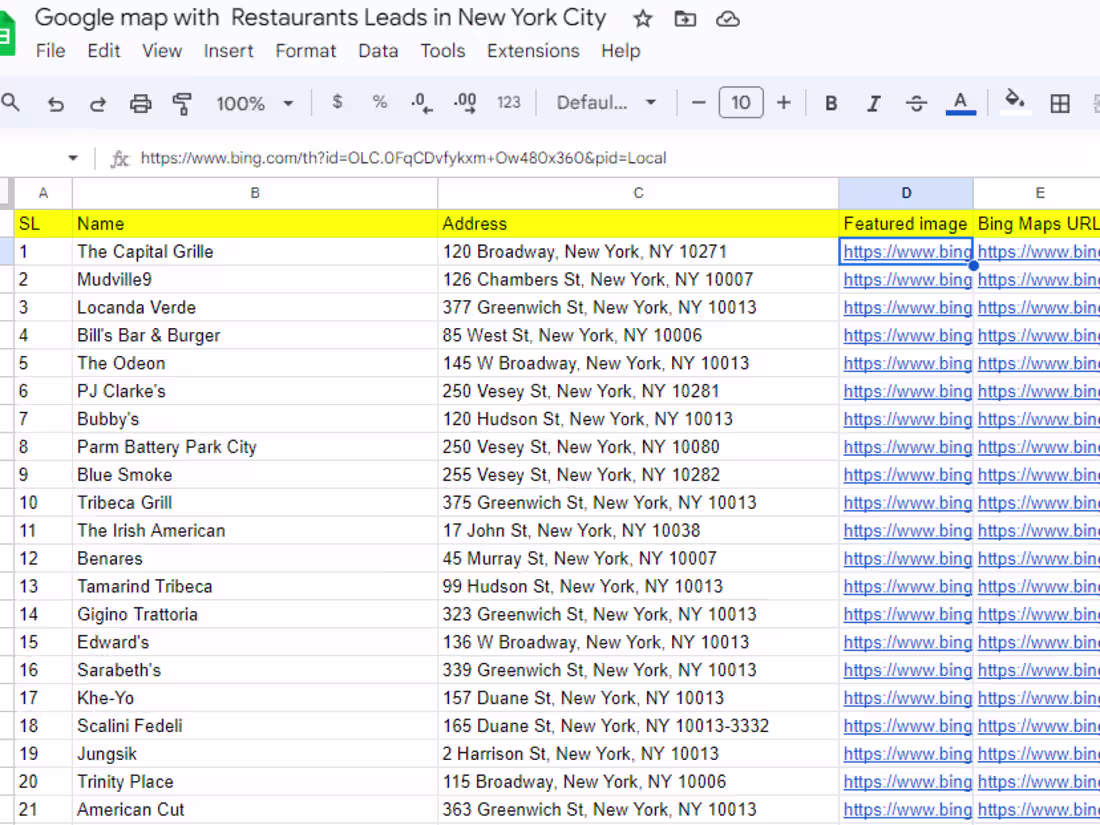The image size is (1100, 825).
Task: Decrease font size with the minus button
Action: 698,103
